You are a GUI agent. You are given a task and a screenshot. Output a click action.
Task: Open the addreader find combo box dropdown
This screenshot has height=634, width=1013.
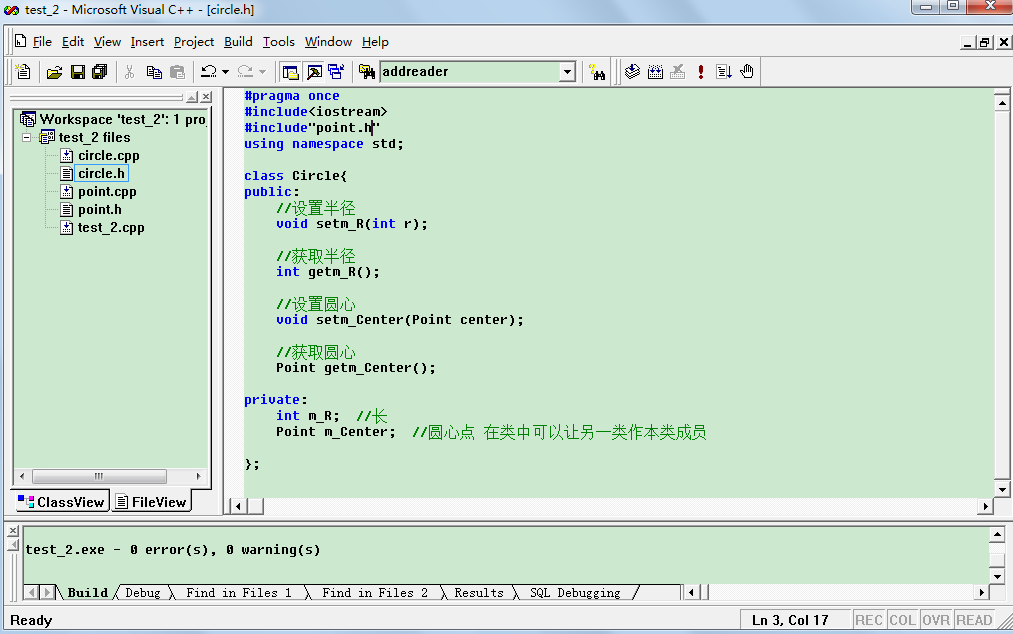click(567, 72)
